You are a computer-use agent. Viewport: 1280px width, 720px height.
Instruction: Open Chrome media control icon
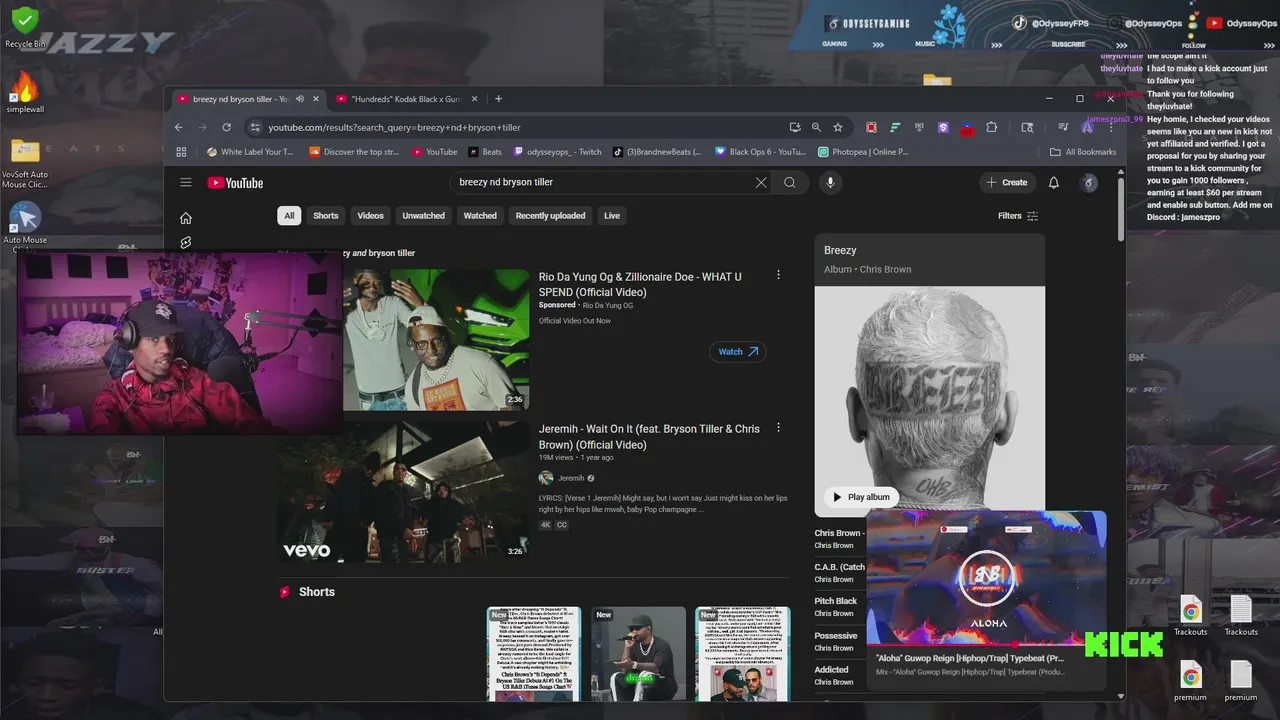(x=1062, y=127)
